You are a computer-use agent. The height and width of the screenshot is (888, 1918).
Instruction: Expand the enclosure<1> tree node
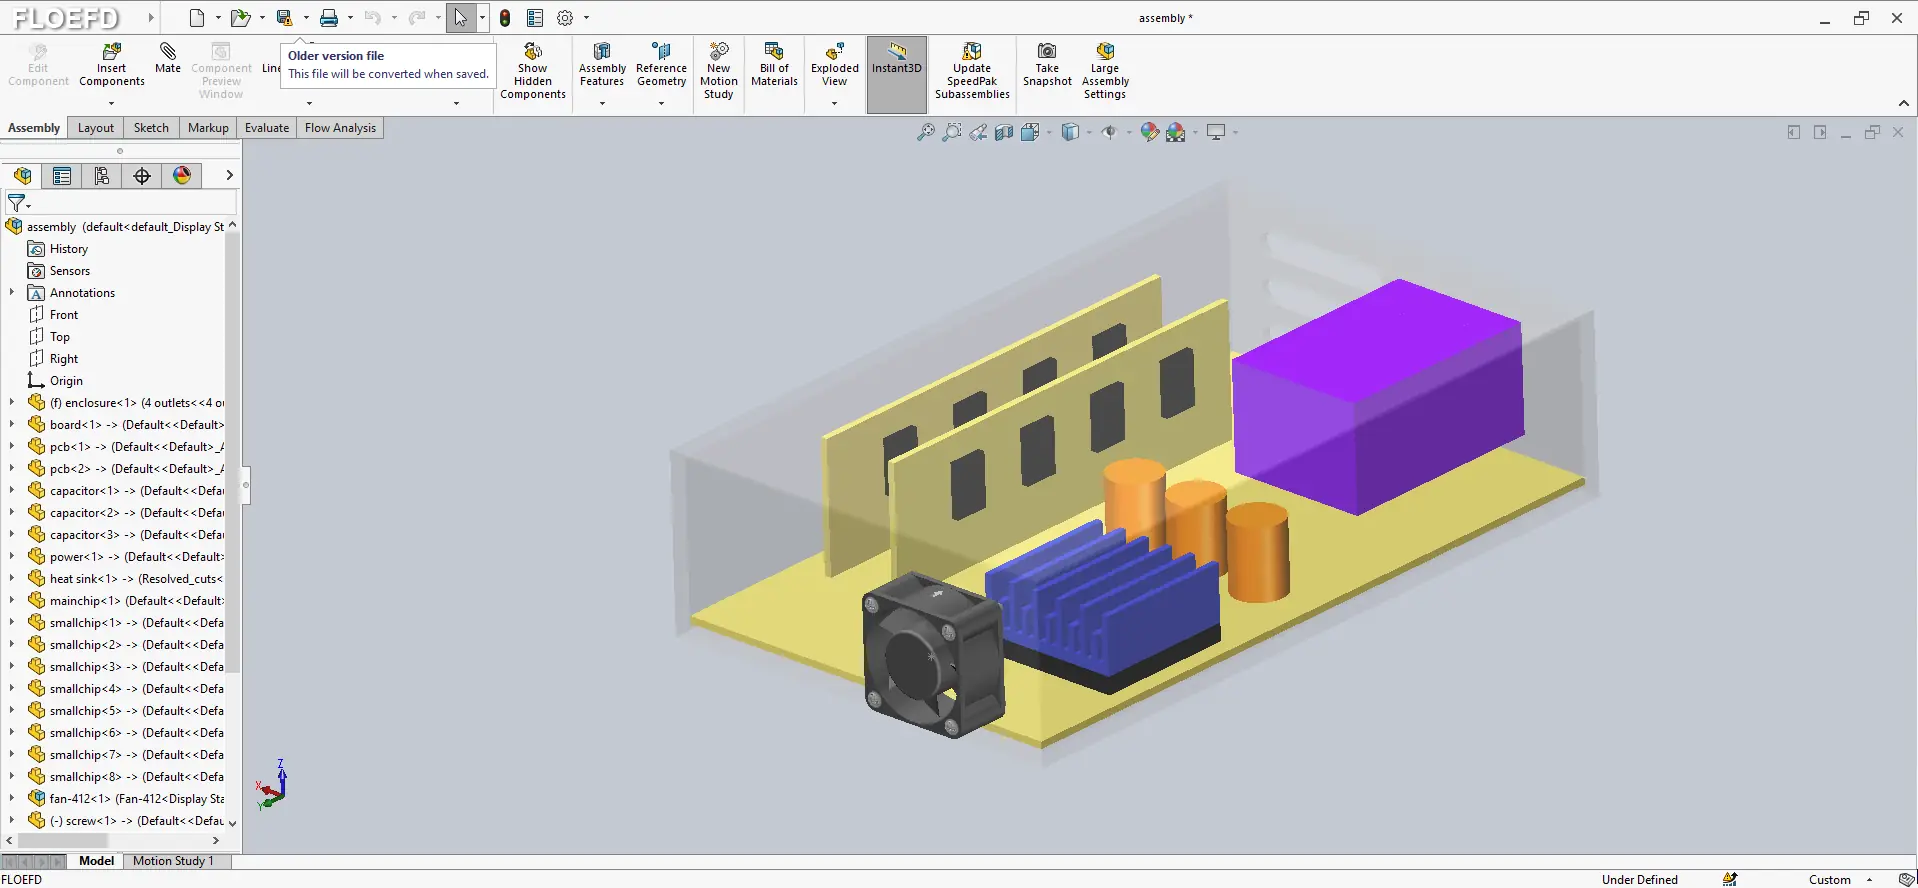[12, 402]
